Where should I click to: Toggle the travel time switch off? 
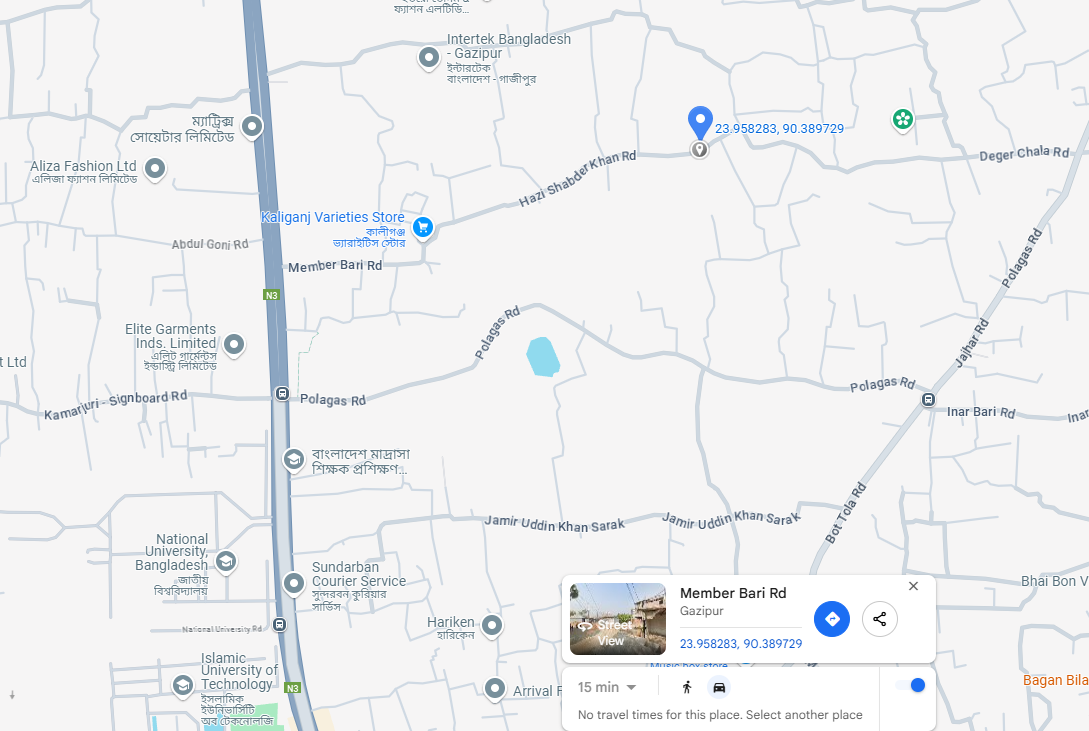coord(911,685)
